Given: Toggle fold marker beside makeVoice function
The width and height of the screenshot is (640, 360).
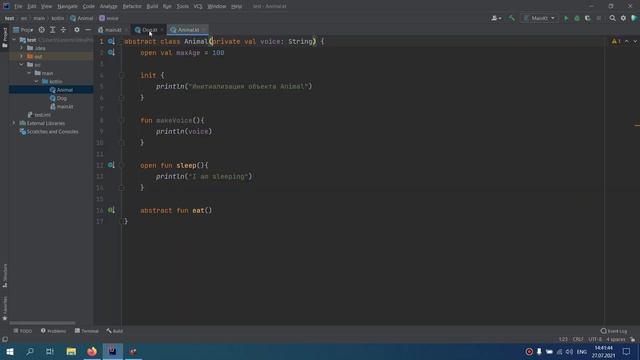Looking at the screenshot, I should 122,120.
